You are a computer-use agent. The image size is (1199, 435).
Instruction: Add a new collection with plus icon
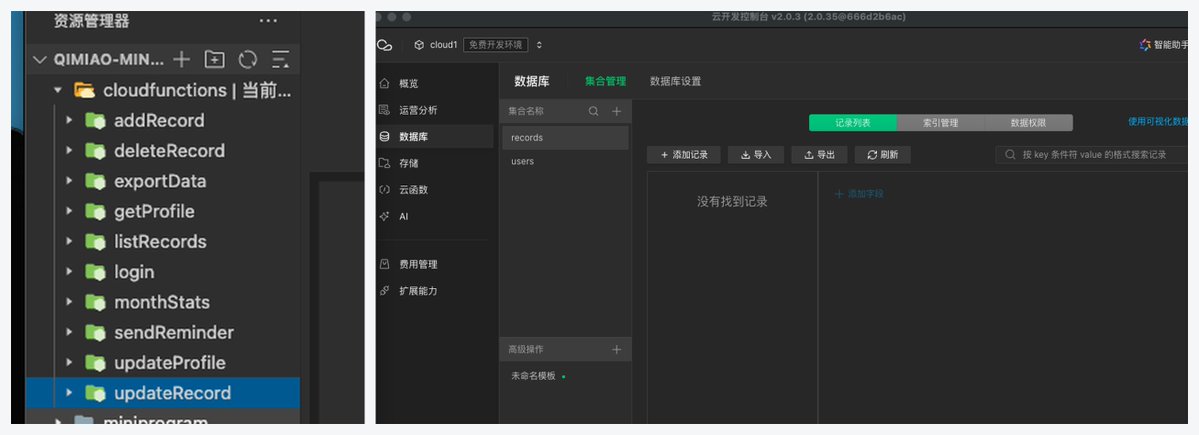point(616,112)
